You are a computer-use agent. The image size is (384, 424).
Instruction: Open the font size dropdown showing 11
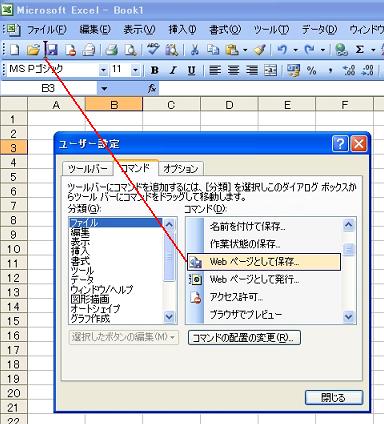coord(135,70)
